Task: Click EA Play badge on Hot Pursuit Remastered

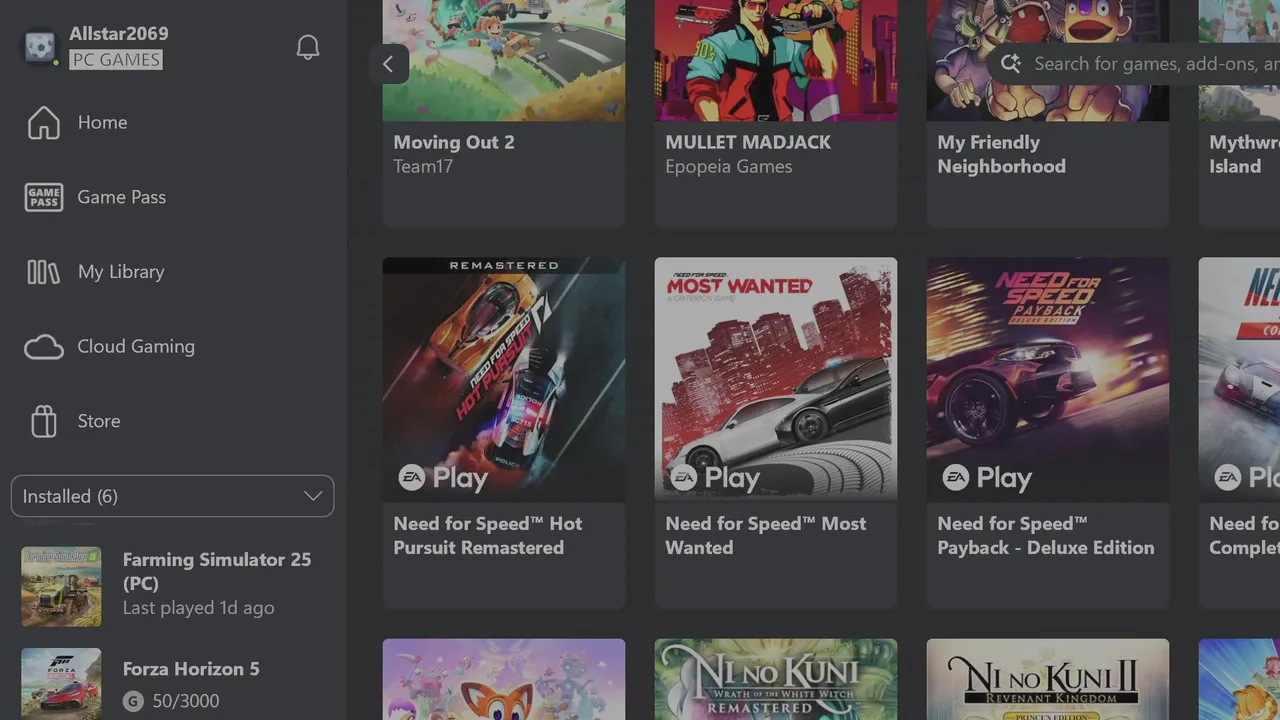Action: click(x=443, y=478)
